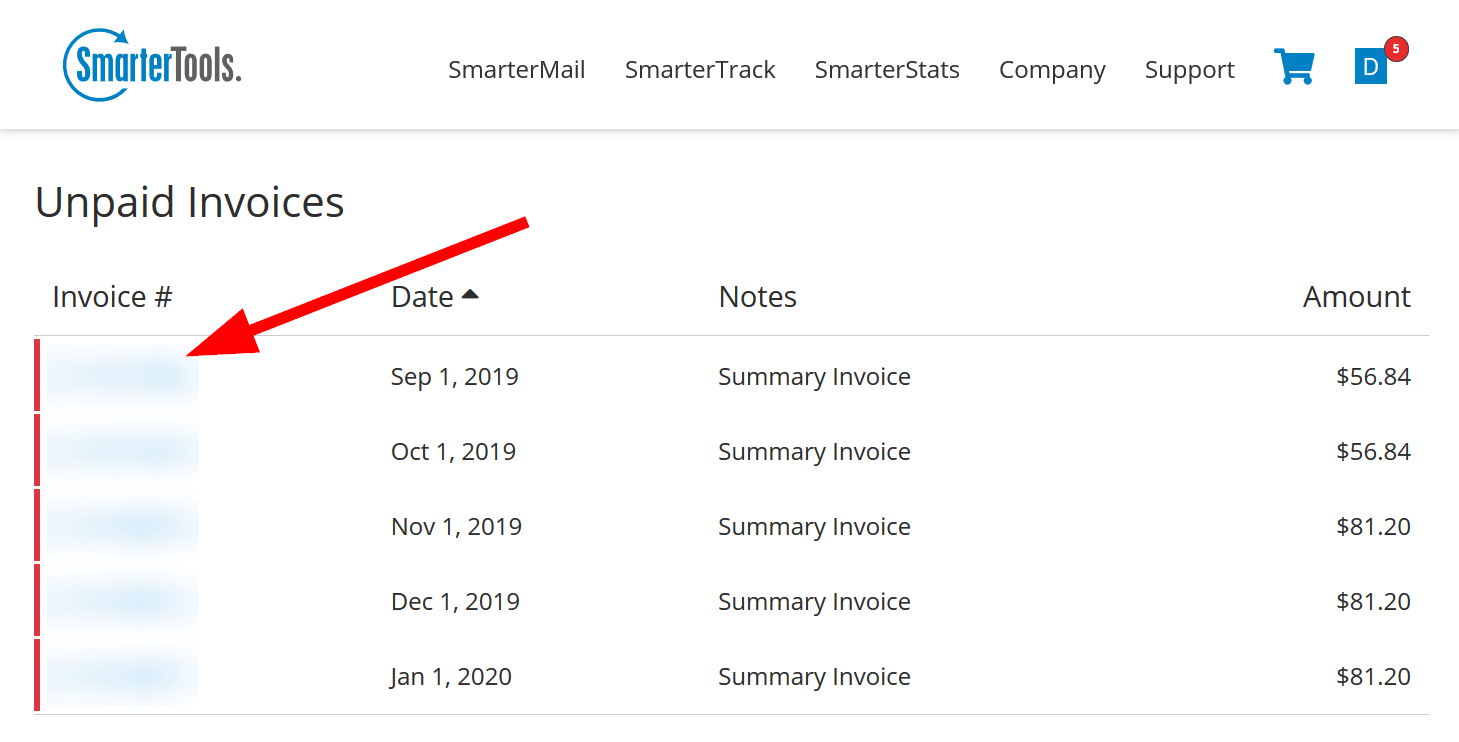
Task: Open the blurred invoice number for Jan 1, 2020
Action: [x=122, y=676]
